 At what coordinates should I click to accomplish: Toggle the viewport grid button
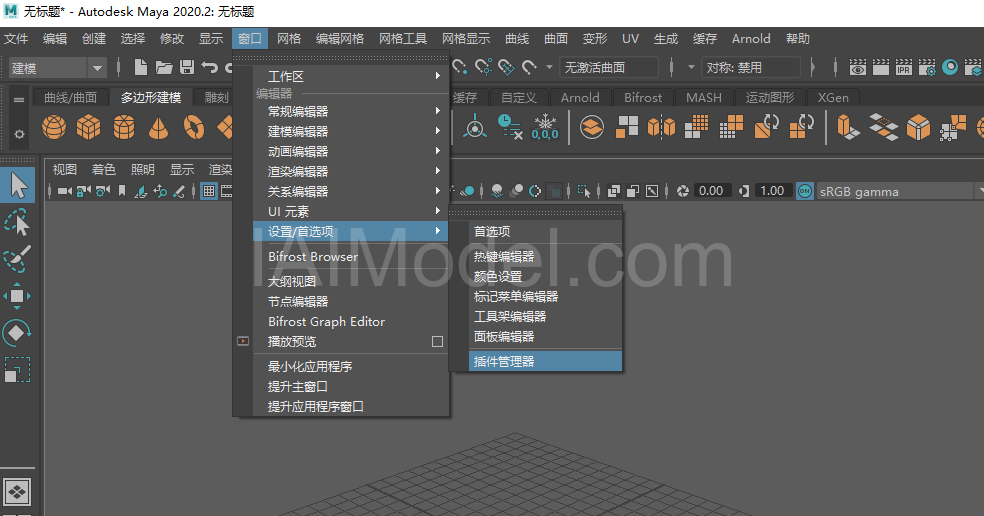point(209,191)
